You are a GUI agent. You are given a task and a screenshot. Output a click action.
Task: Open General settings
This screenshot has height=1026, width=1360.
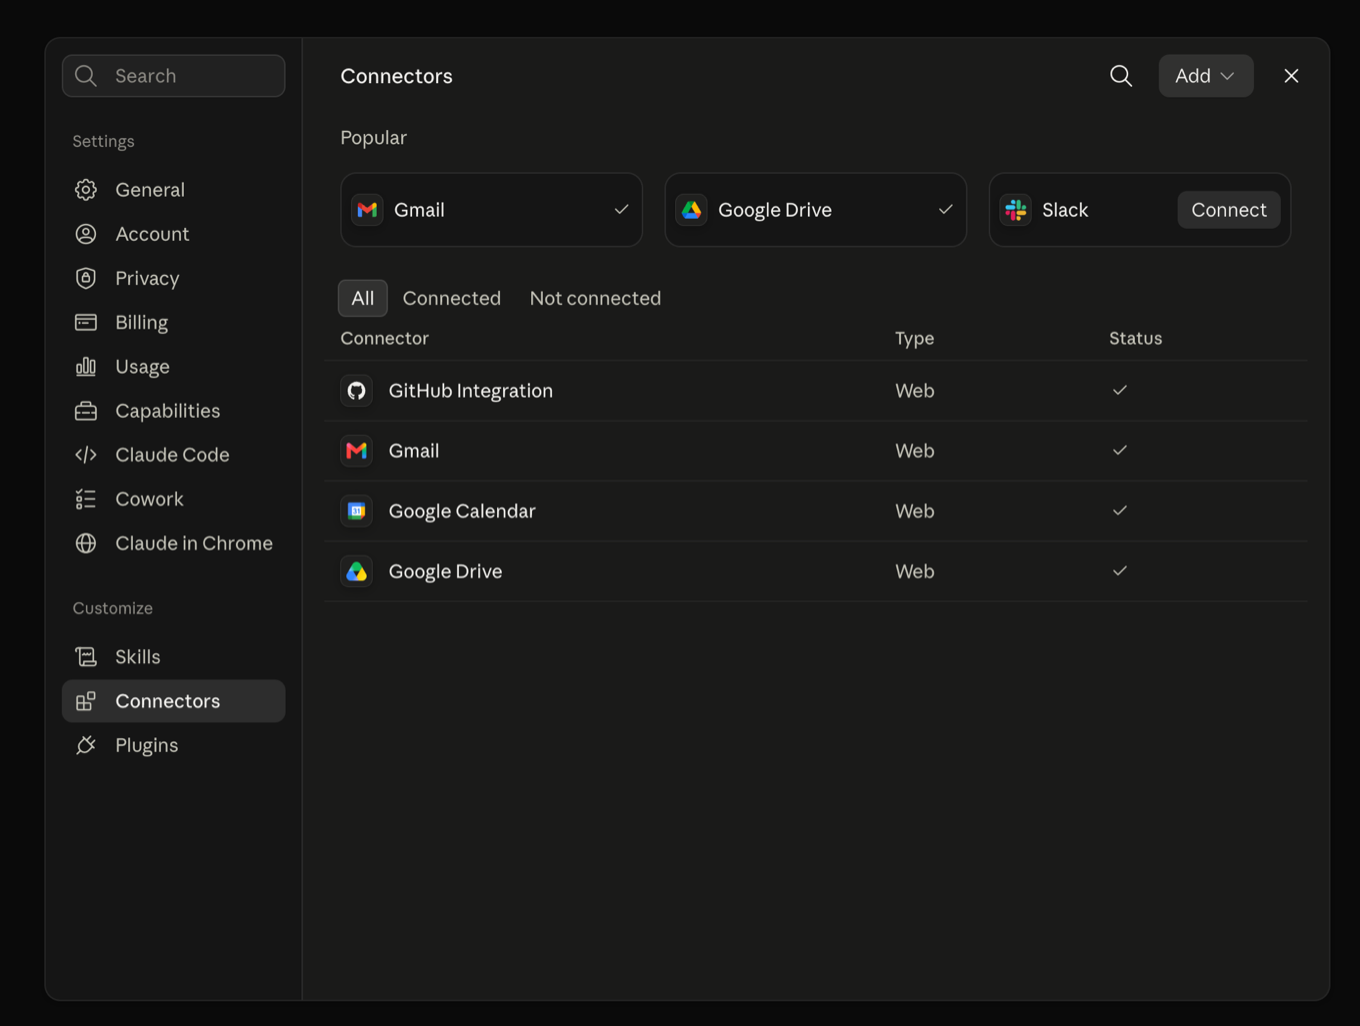173,190
